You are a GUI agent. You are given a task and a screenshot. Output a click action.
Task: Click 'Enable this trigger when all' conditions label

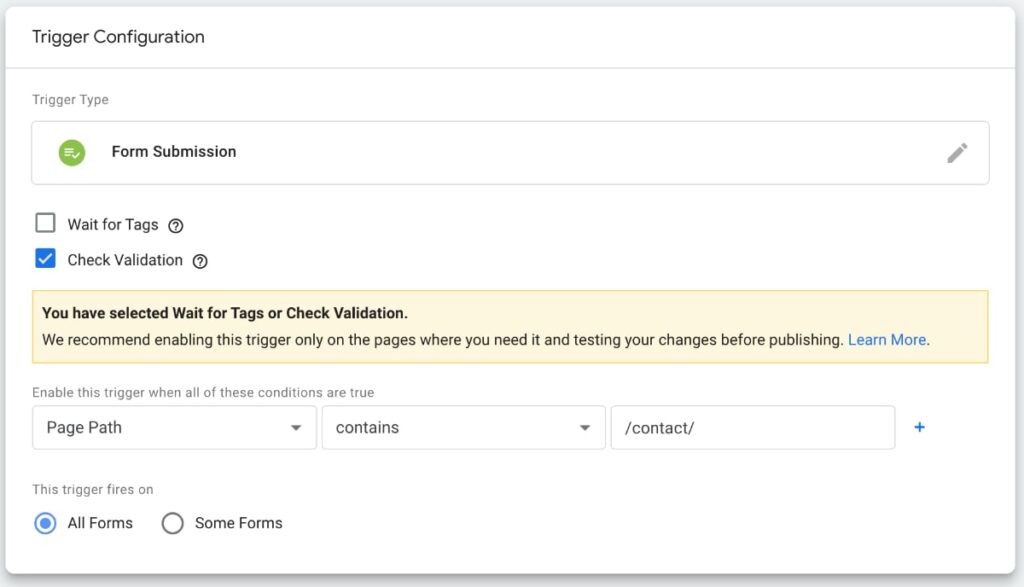(x=203, y=392)
